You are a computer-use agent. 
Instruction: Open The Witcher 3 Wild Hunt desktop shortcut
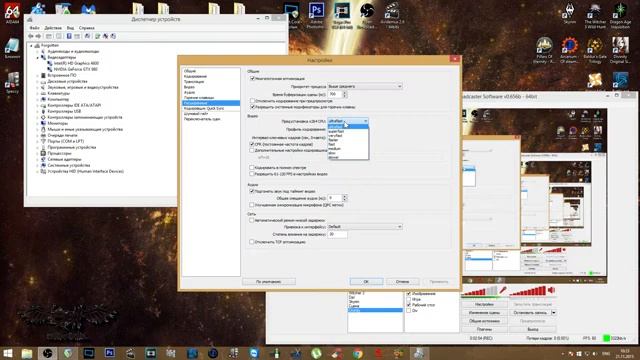coord(595,16)
